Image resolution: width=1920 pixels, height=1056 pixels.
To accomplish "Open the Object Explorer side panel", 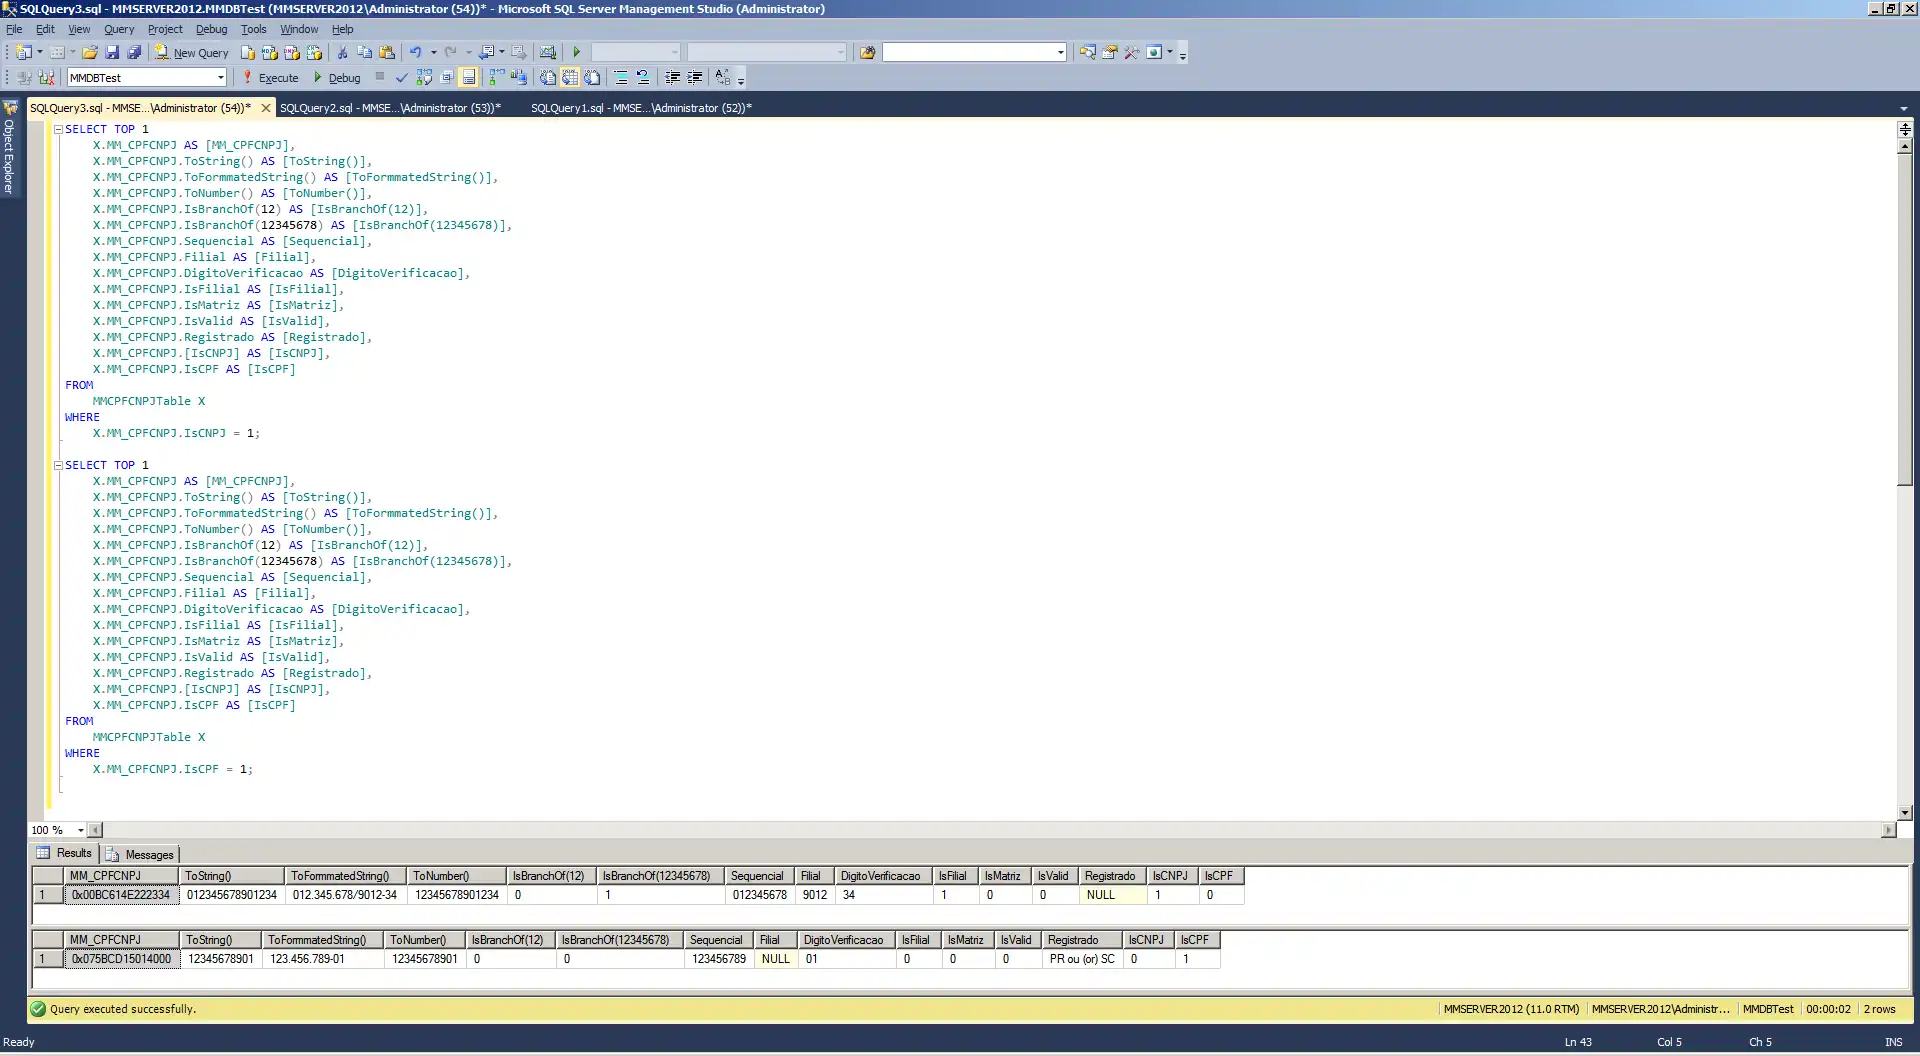I will pos(9,148).
